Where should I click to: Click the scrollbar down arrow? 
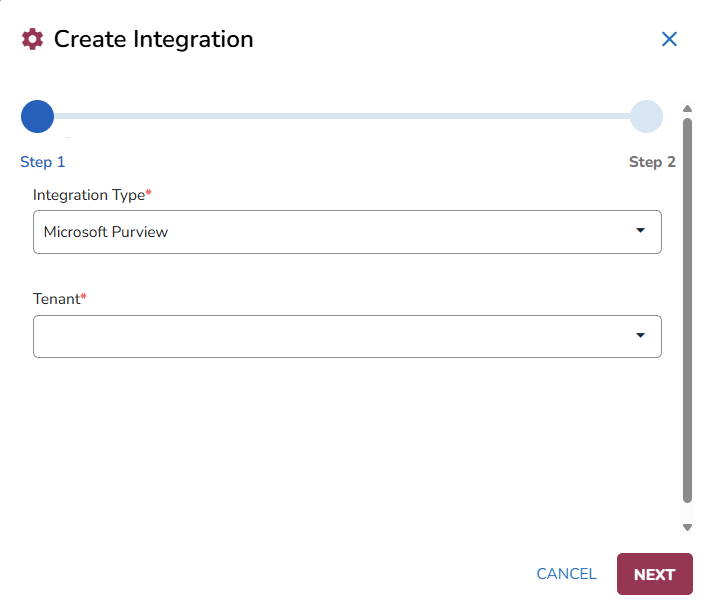[687, 527]
